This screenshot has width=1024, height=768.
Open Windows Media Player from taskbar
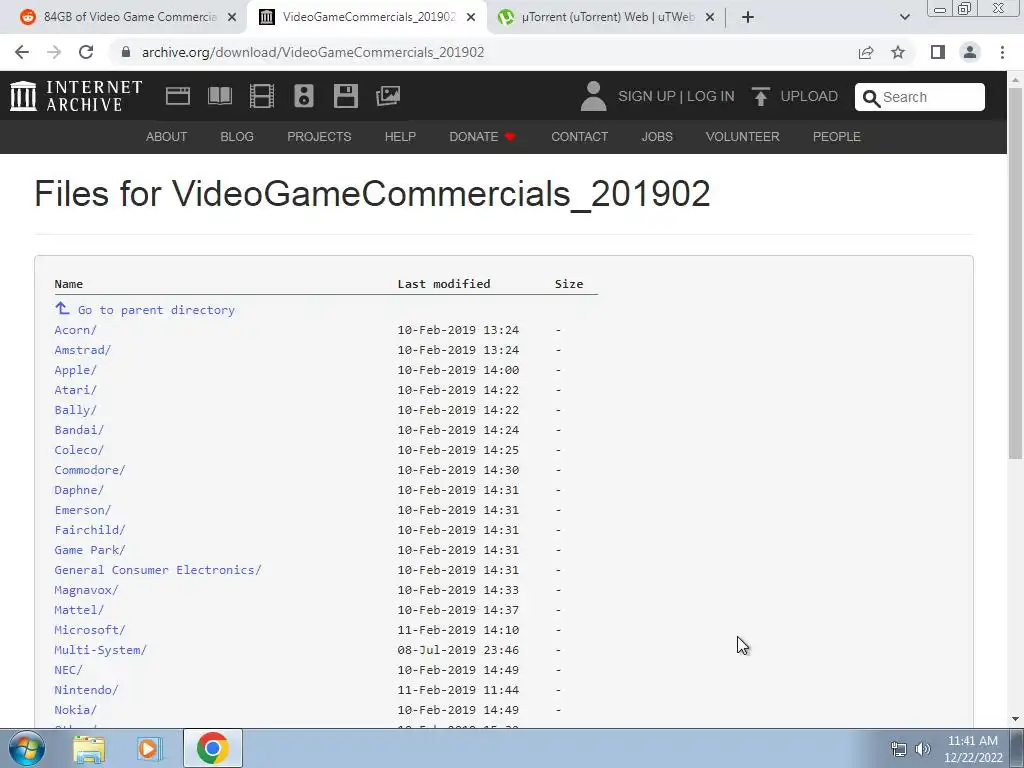149,749
